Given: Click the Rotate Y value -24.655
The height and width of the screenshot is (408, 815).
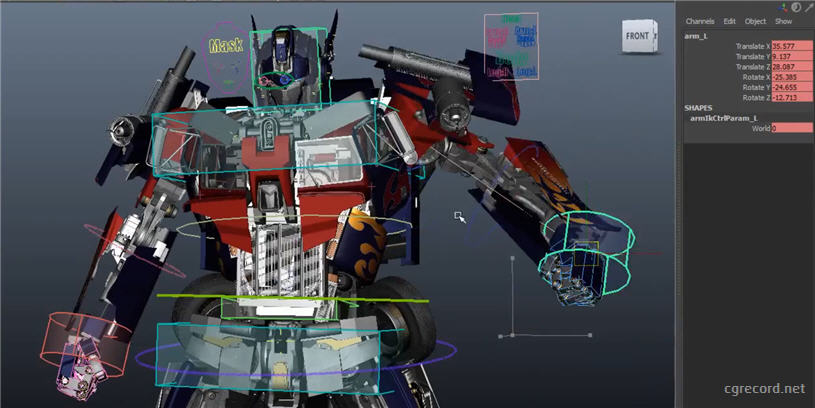Looking at the screenshot, I should tap(792, 87).
